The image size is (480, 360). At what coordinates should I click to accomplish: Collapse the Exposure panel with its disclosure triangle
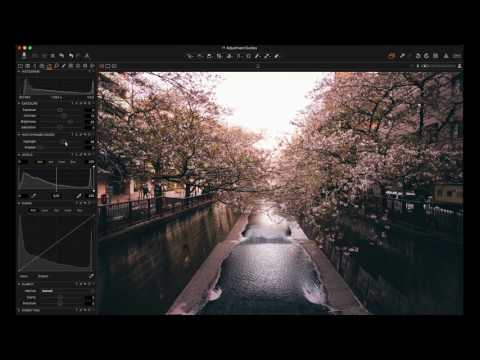(19, 104)
